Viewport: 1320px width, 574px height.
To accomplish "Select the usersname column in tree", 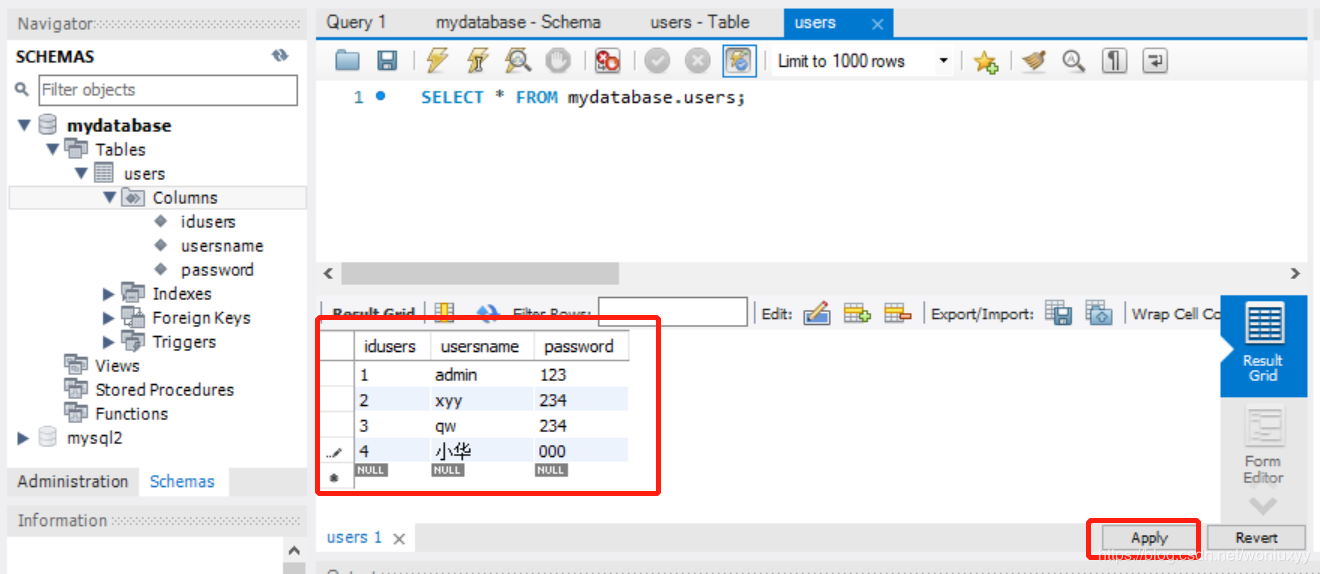I will [x=222, y=246].
